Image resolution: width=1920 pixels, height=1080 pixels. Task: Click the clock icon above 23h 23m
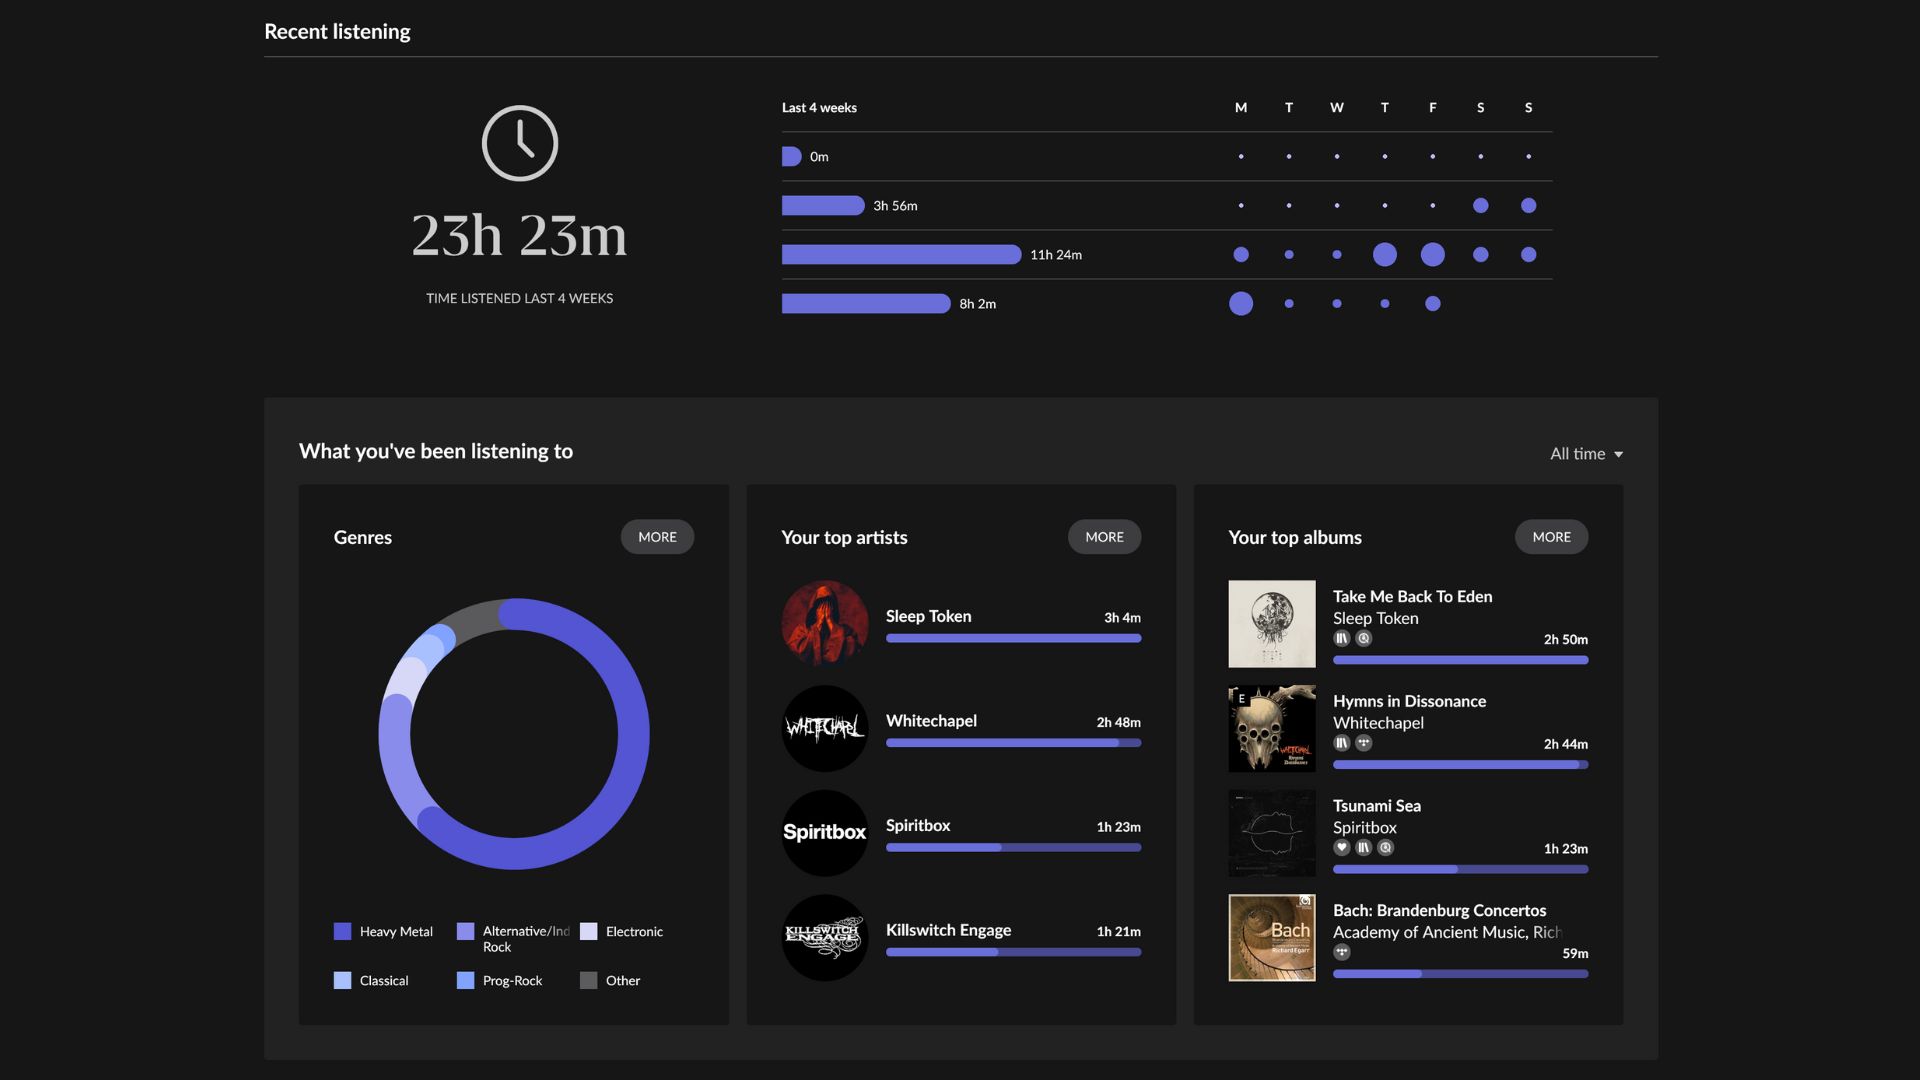click(519, 143)
